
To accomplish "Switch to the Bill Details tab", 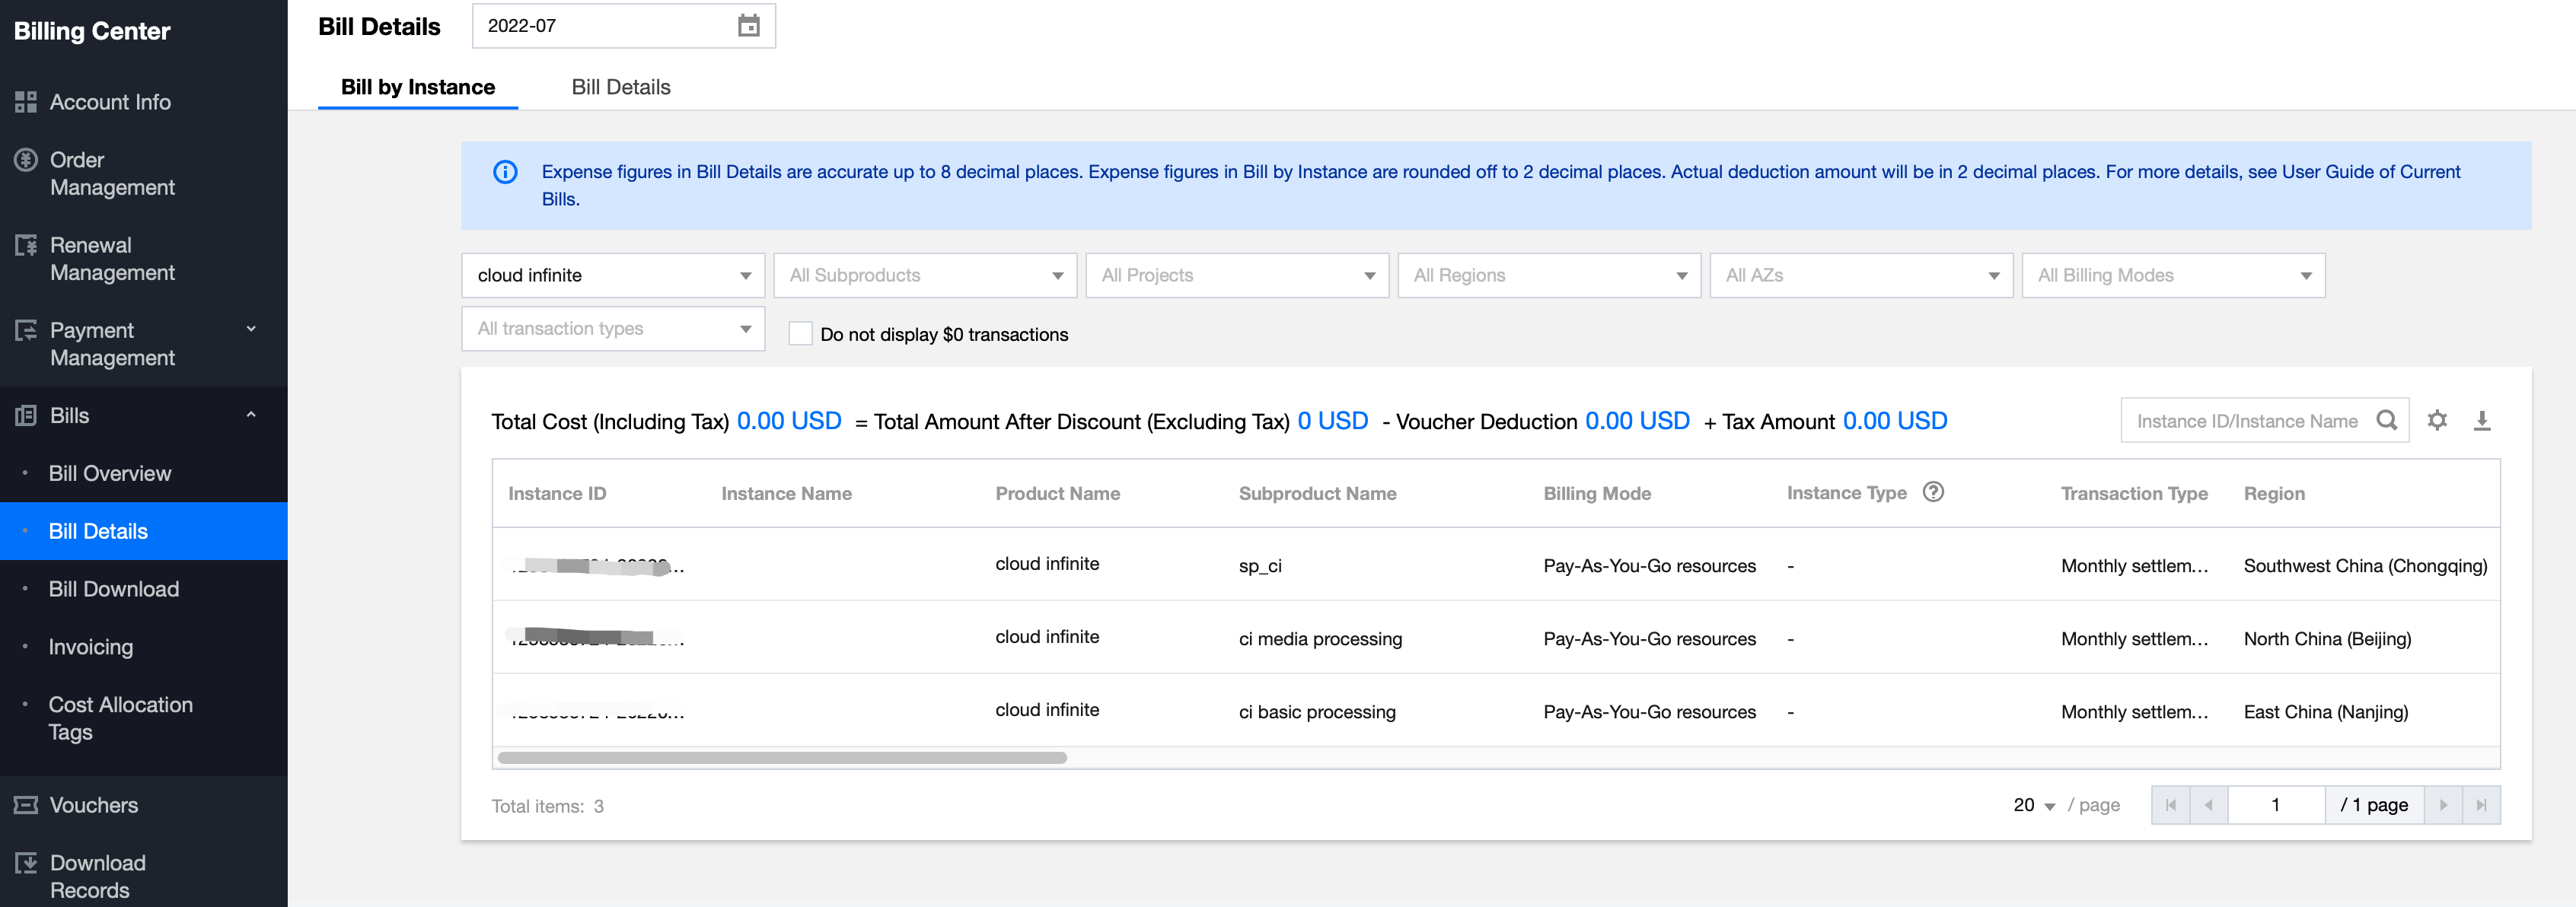I will coord(620,87).
